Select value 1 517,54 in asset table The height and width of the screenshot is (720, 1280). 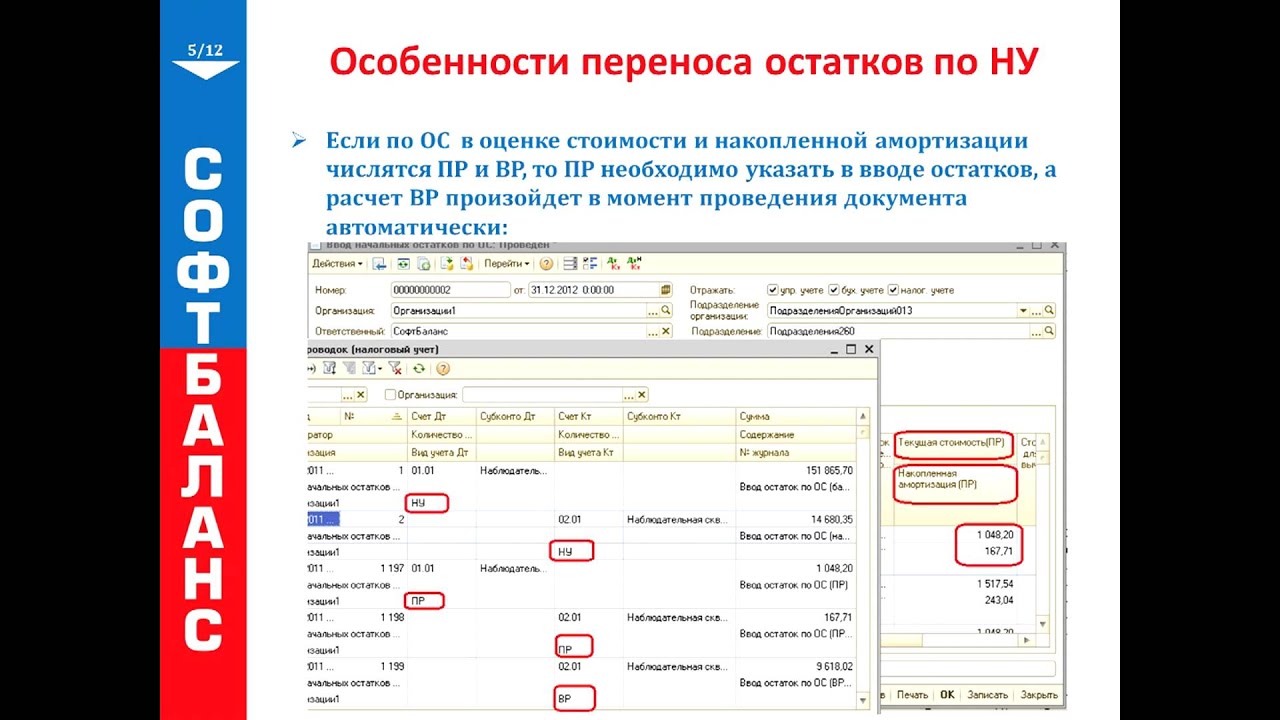[995, 584]
